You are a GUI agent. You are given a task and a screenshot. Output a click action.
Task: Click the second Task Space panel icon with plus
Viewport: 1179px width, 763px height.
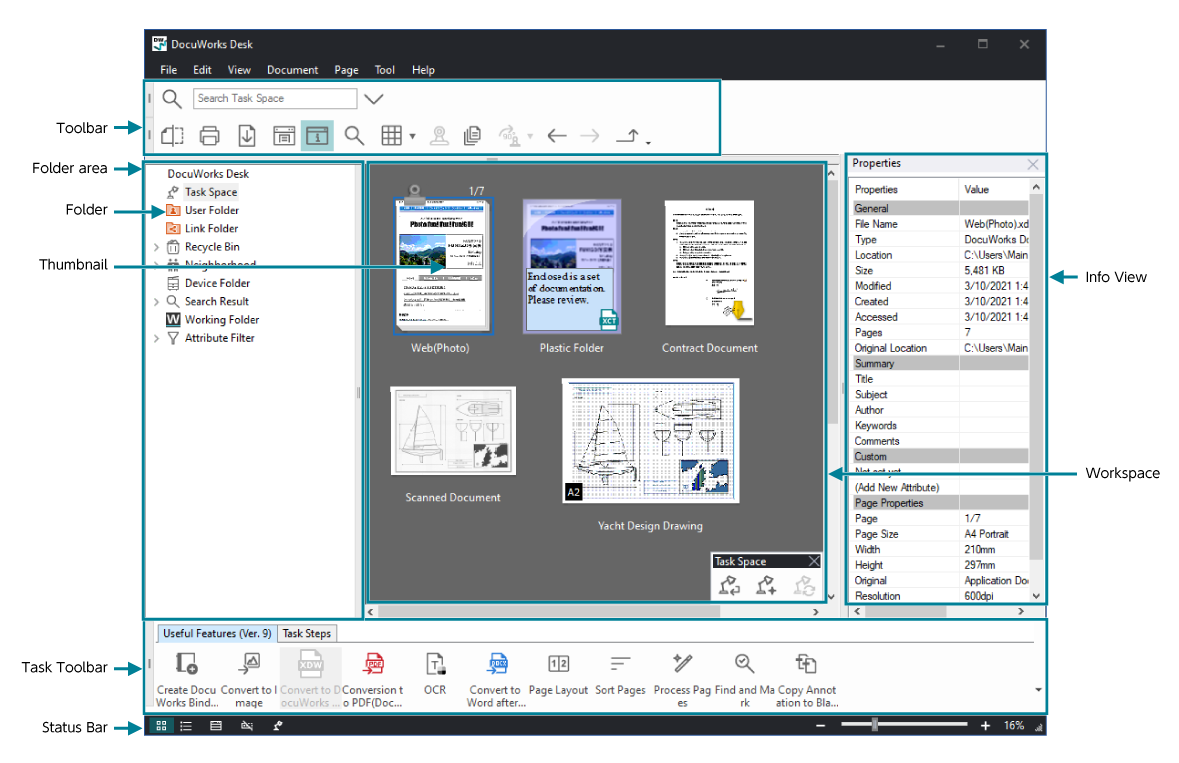tap(766, 585)
